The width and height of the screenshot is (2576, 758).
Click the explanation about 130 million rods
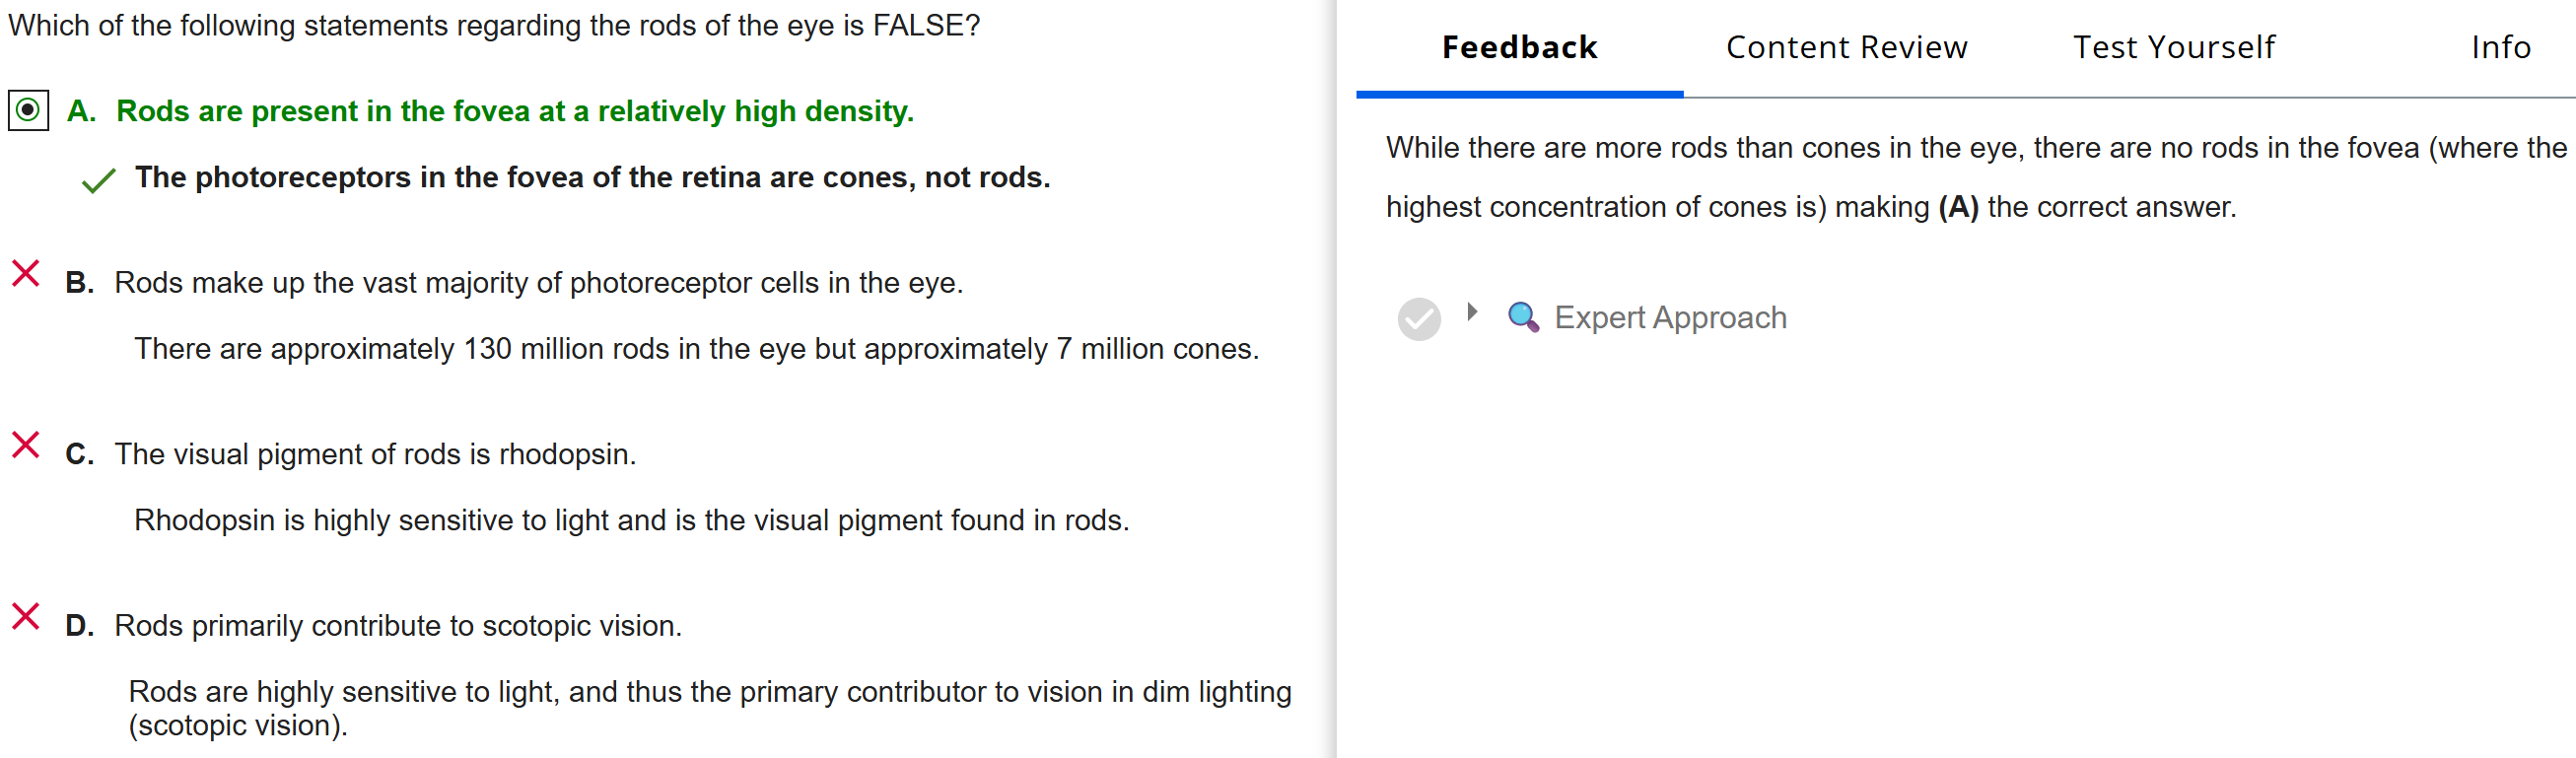point(696,349)
